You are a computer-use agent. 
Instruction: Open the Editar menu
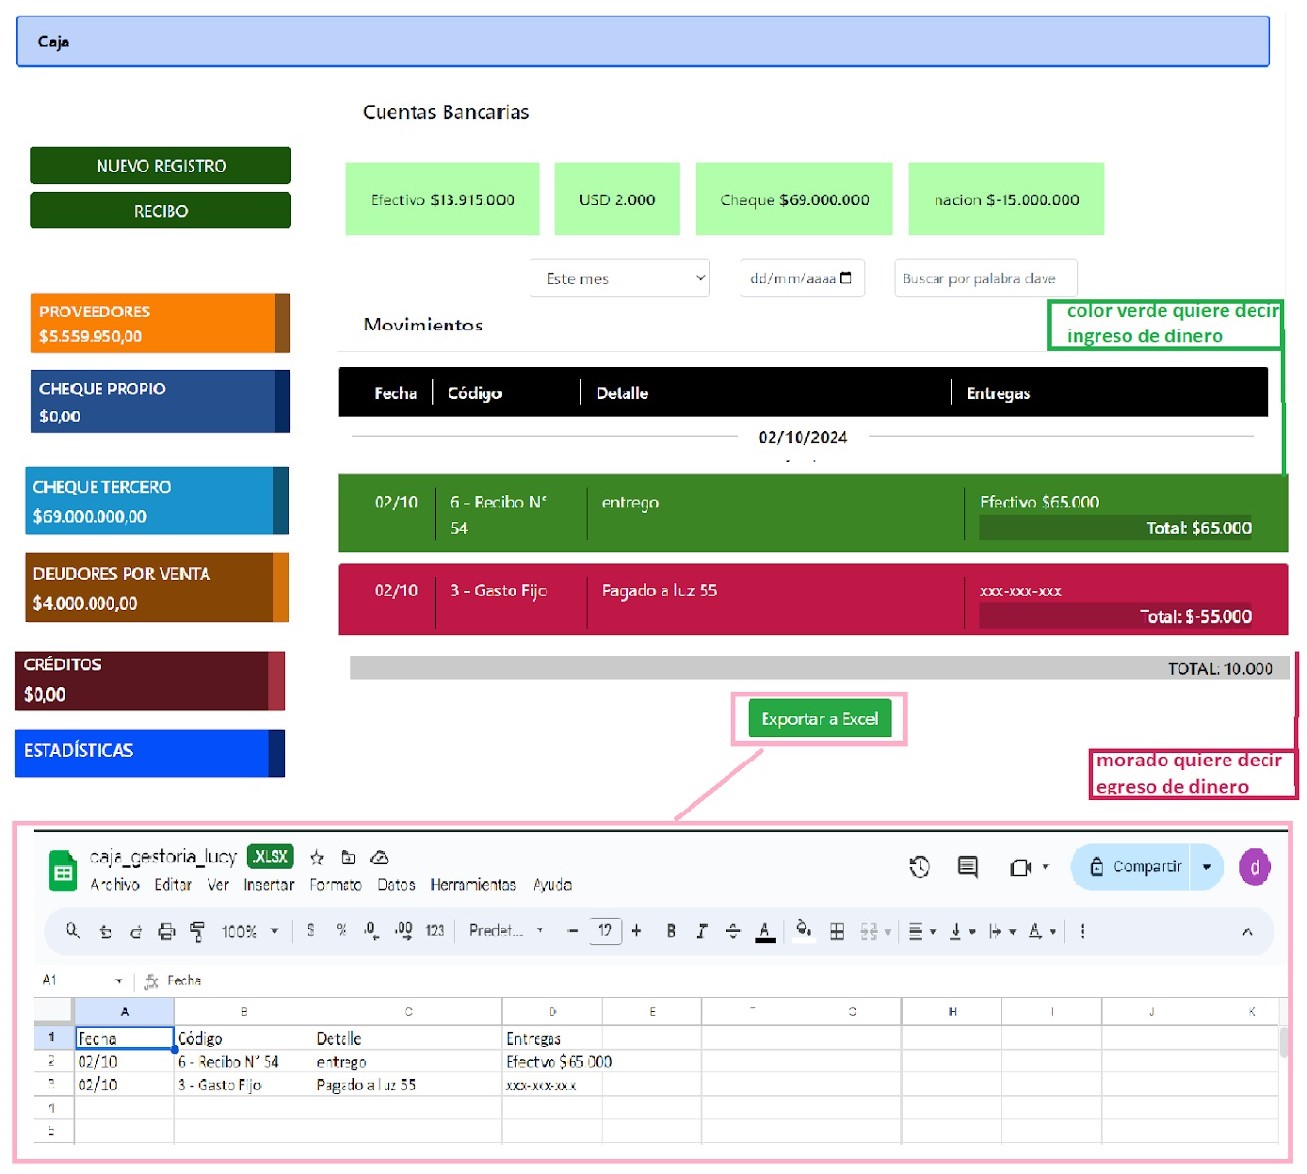(x=173, y=885)
